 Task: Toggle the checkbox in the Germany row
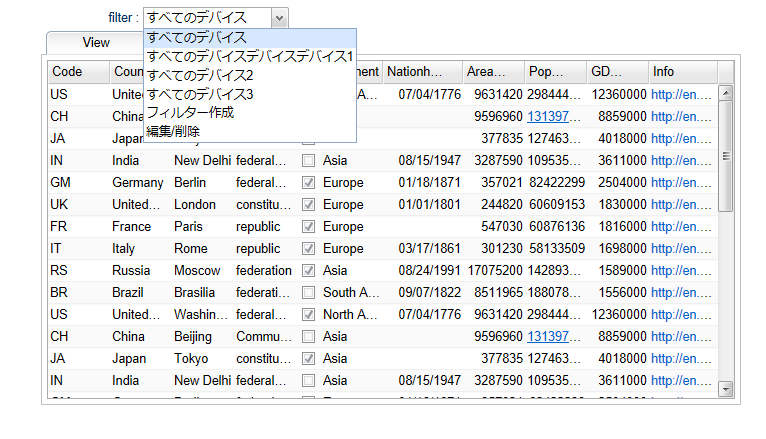pos(309,182)
